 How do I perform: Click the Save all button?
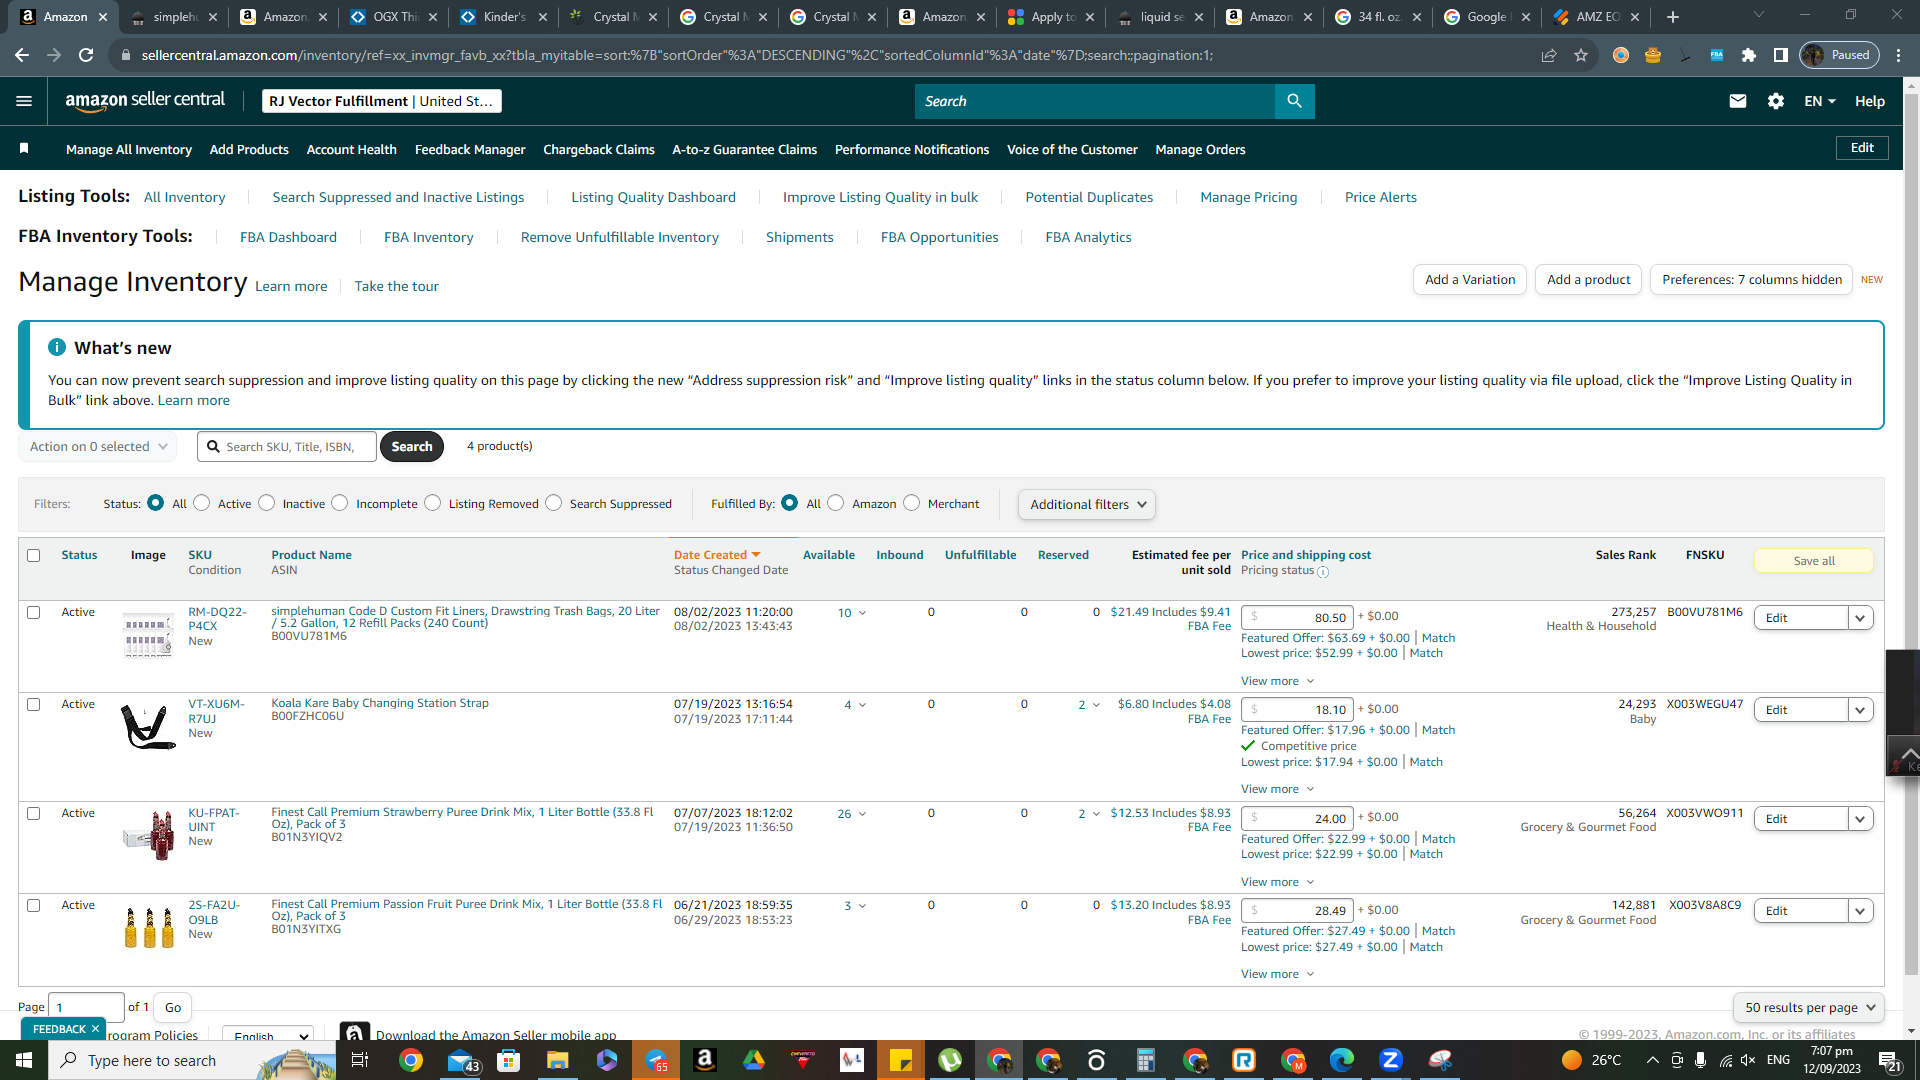click(1814, 561)
